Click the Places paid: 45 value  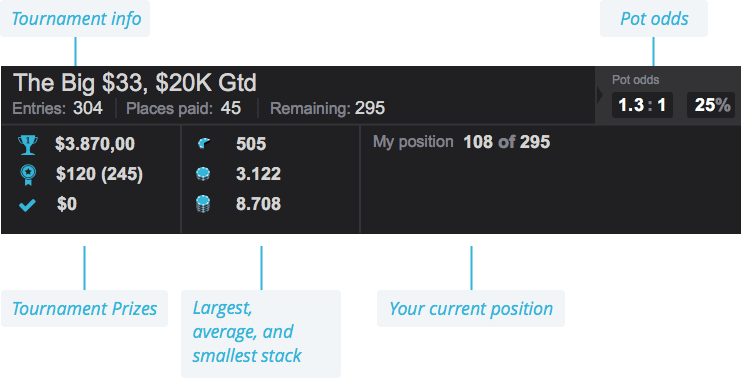184,108
